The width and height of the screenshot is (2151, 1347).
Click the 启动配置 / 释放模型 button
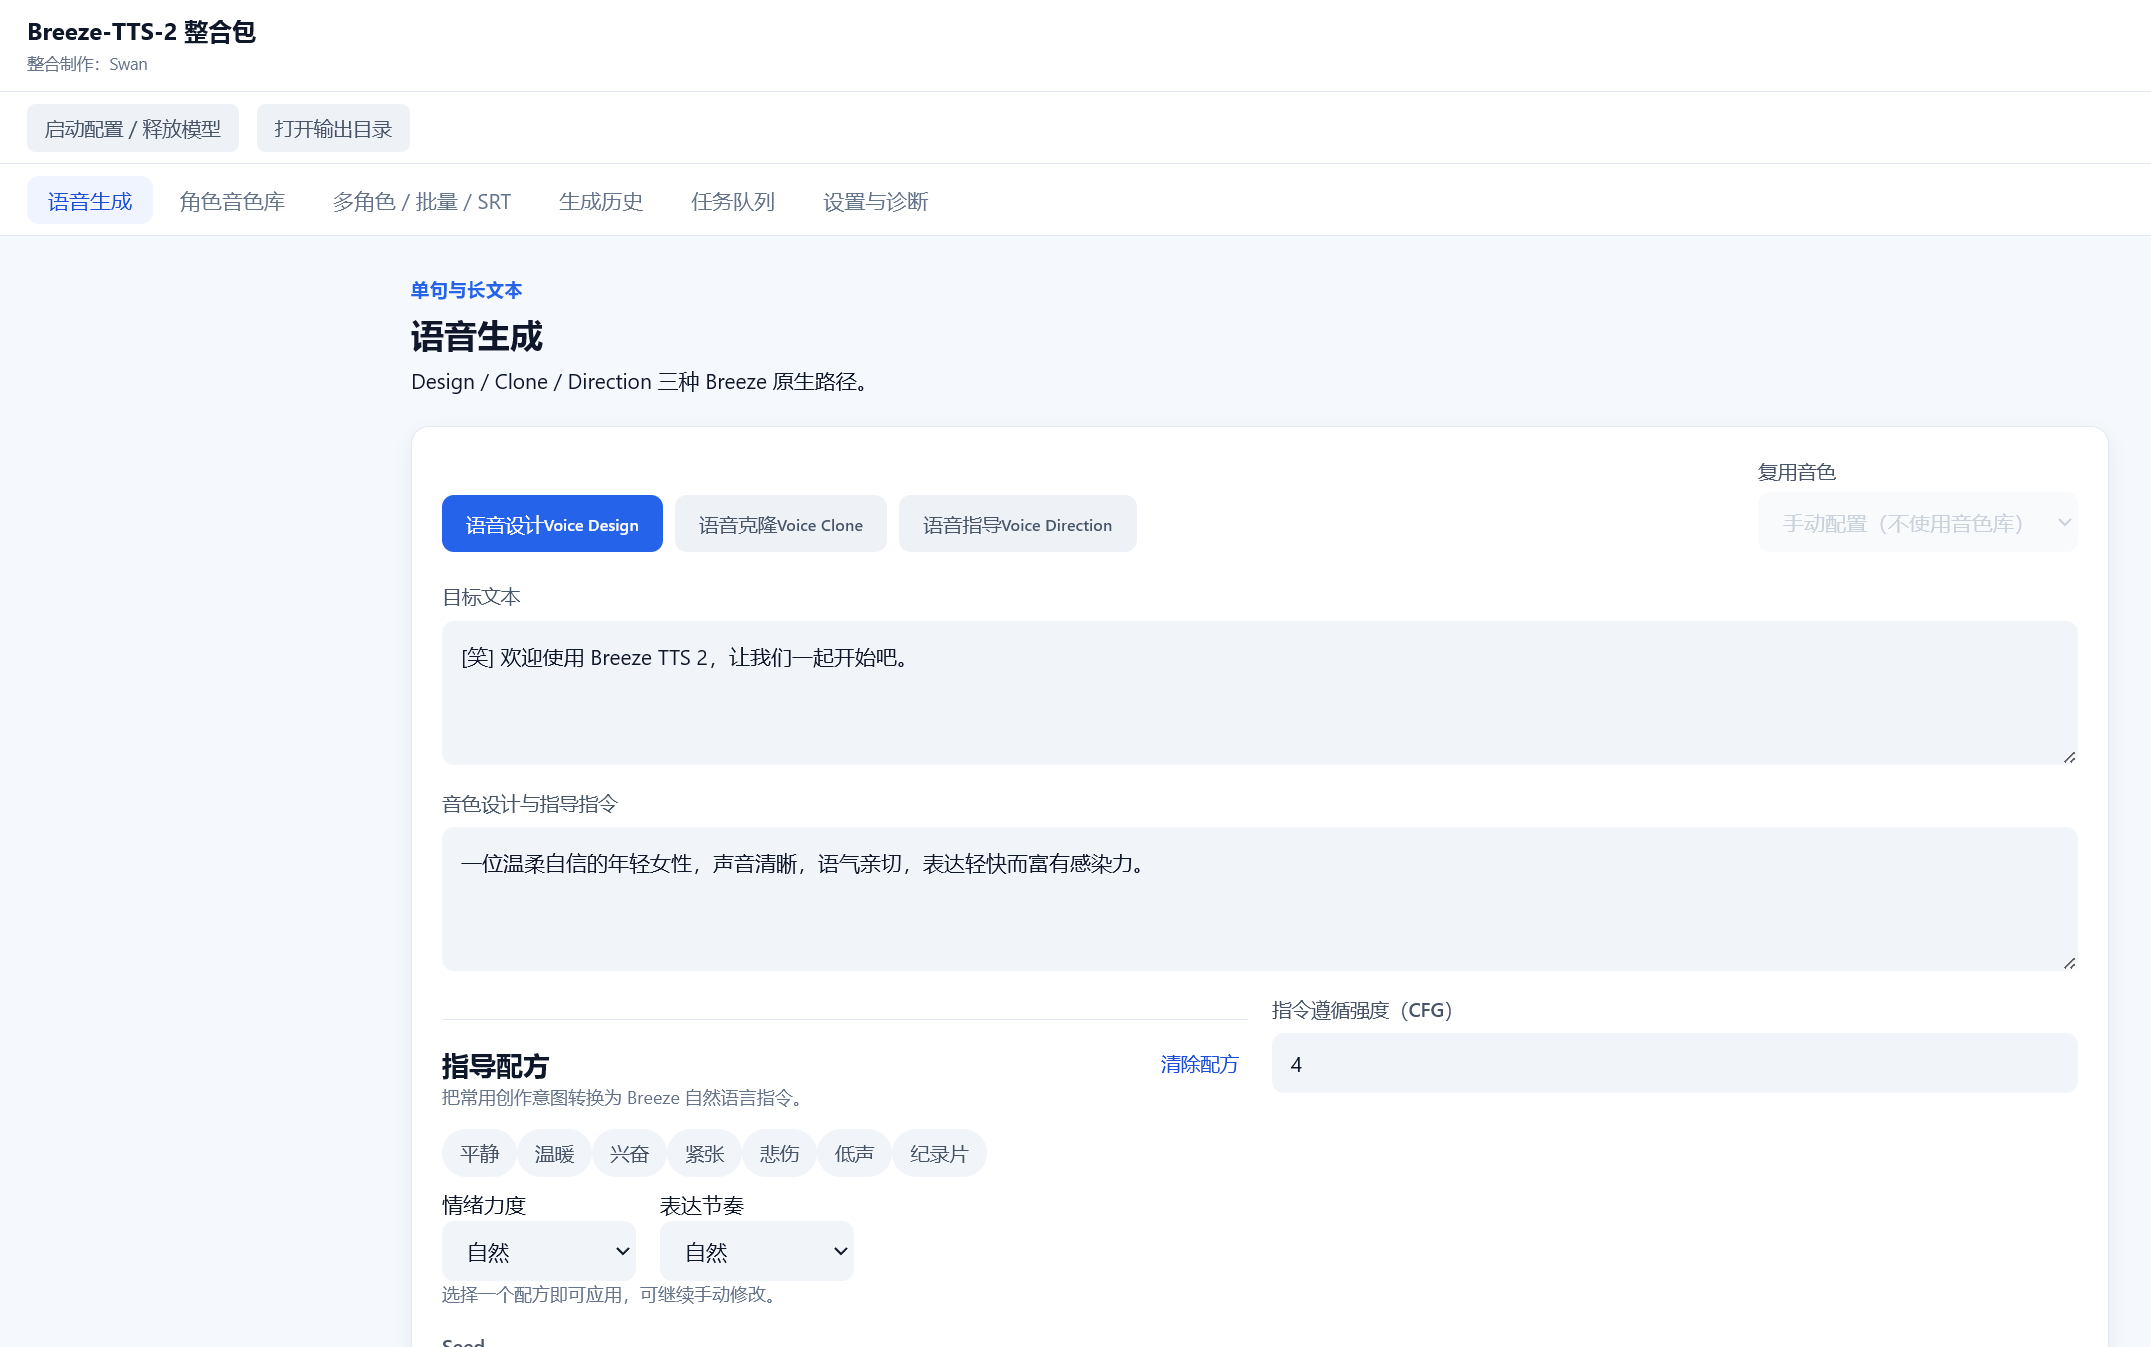click(x=133, y=129)
